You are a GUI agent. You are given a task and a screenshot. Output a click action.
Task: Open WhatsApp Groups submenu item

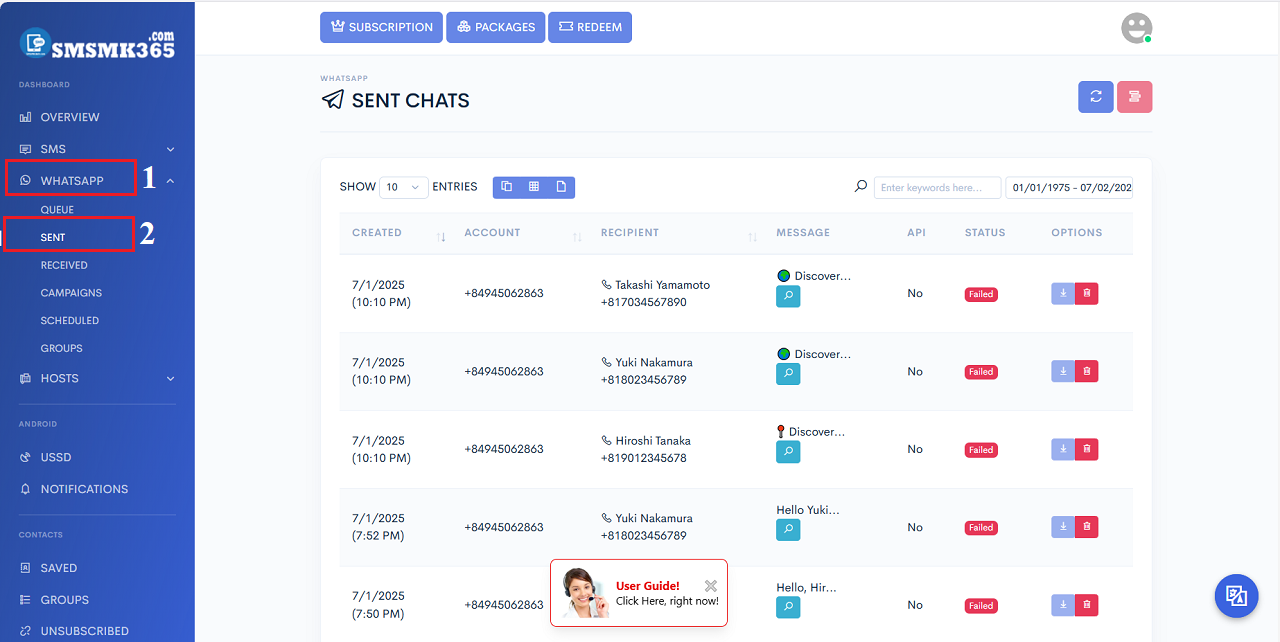pyautogui.click(x=62, y=348)
